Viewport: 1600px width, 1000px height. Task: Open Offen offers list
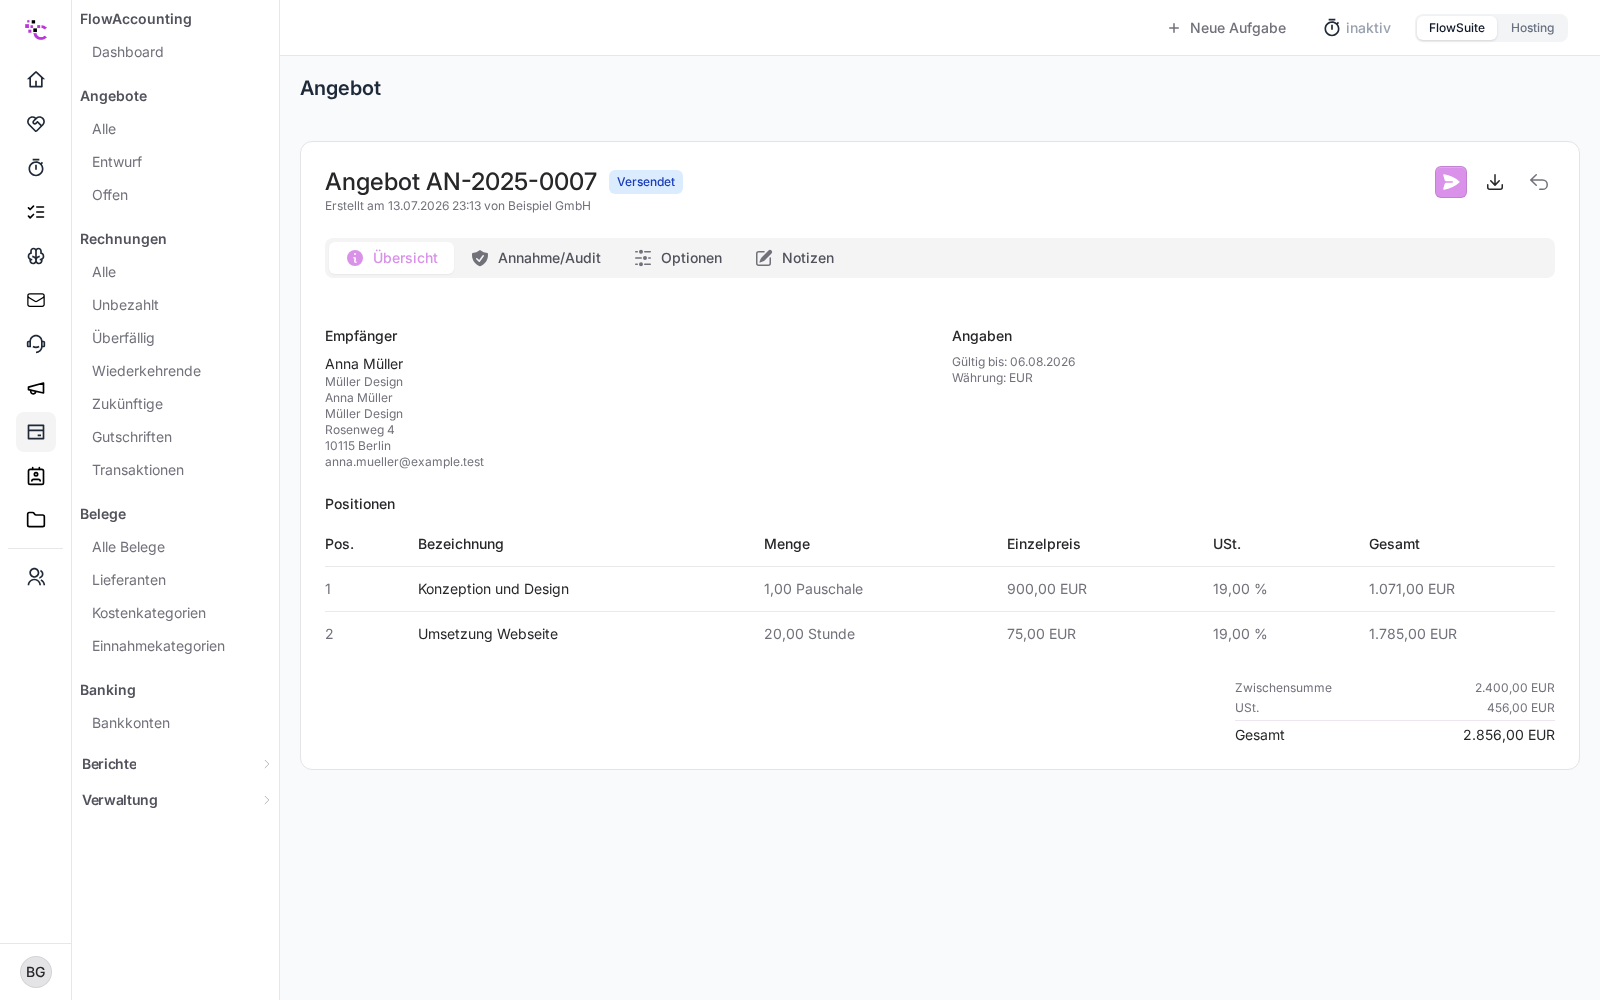click(x=110, y=195)
